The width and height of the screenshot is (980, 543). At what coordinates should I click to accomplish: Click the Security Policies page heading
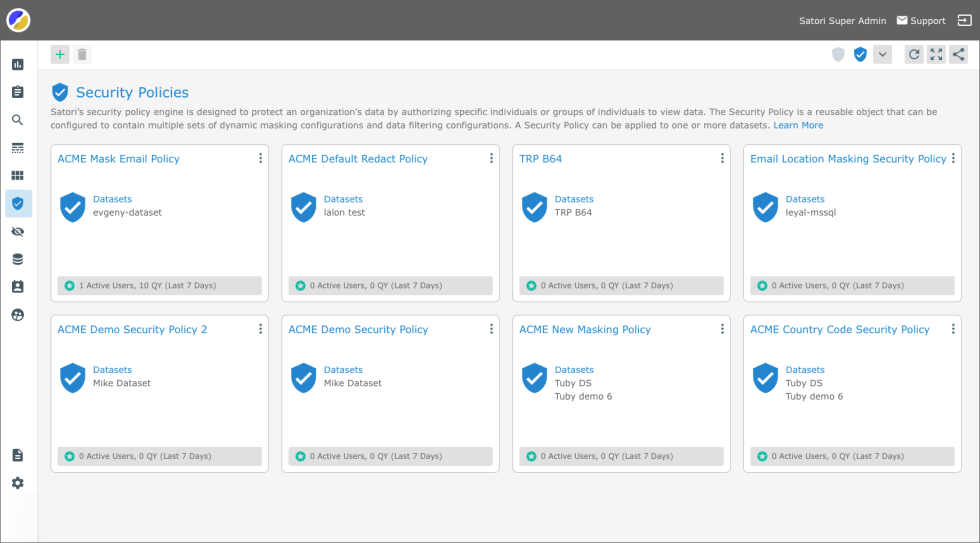pyautogui.click(x=132, y=92)
